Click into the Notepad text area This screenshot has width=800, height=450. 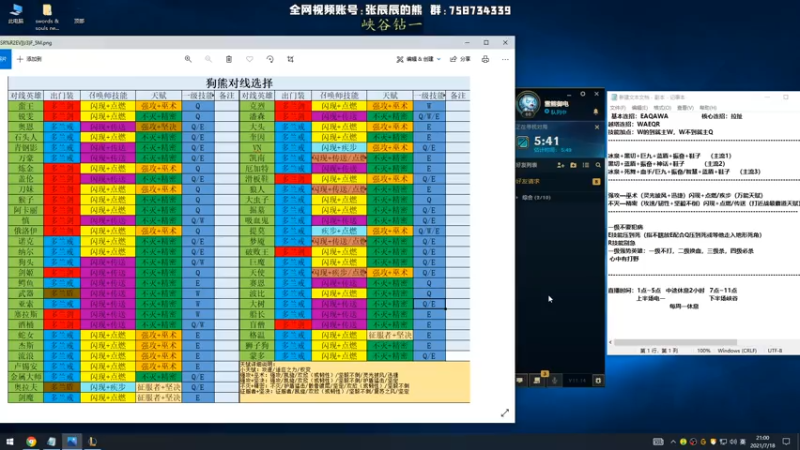pos(704,224)
